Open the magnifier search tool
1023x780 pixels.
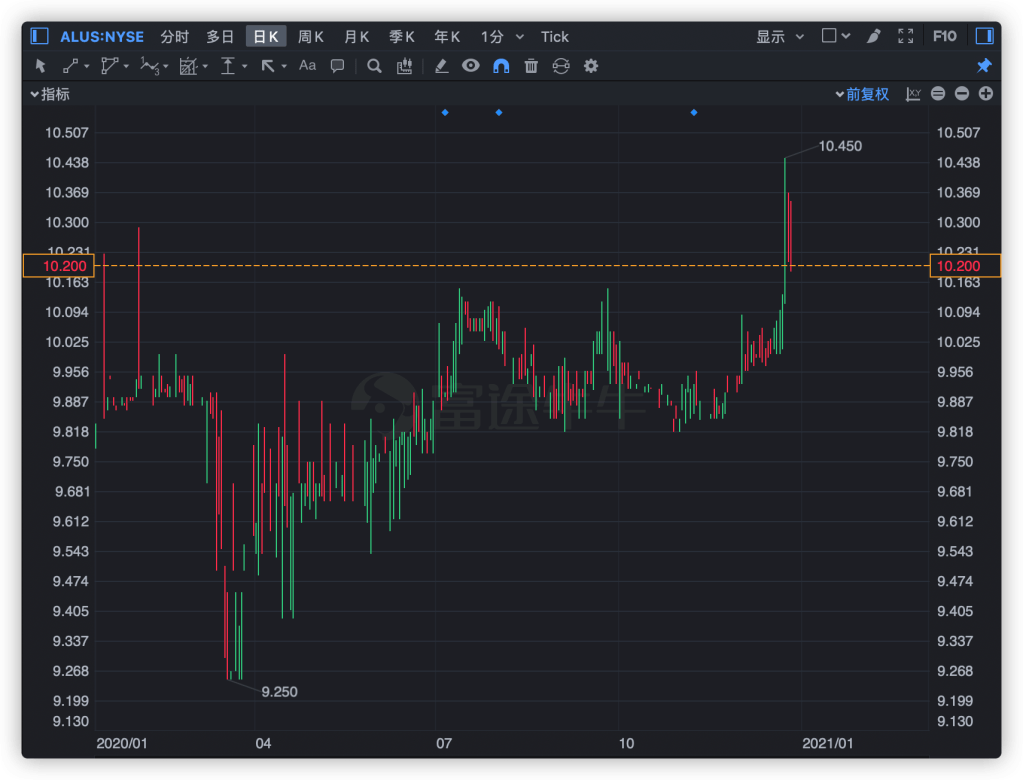pos(374,66)
